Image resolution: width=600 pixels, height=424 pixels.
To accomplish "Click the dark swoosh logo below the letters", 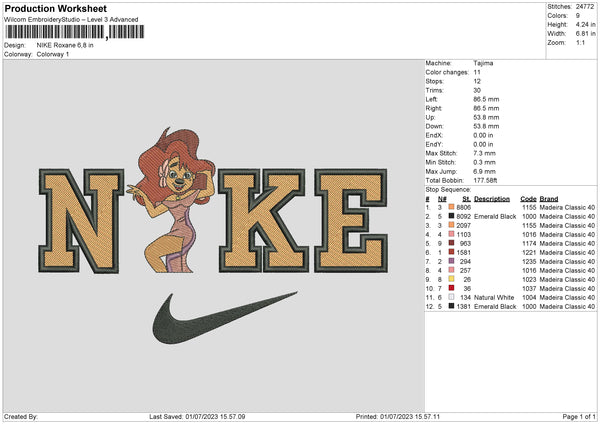I will coord(225,318).
